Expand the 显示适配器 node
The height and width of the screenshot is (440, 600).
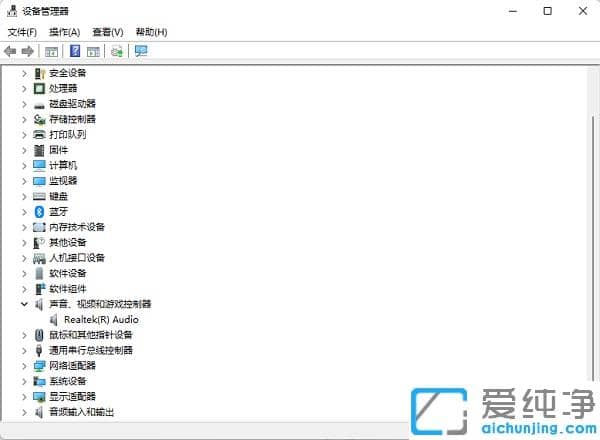pyautogui.click(x=24, y=397)
